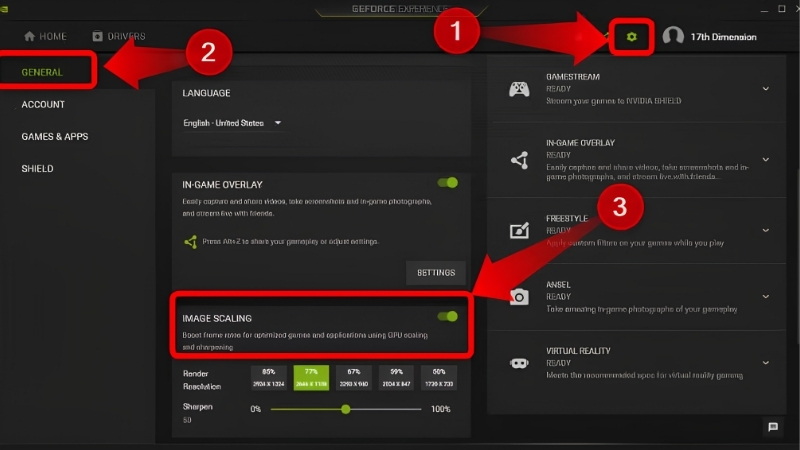The width and height of the screenshot is (800, 450).
Task: Select the 77% render resolution option
Action: point(311,378)
